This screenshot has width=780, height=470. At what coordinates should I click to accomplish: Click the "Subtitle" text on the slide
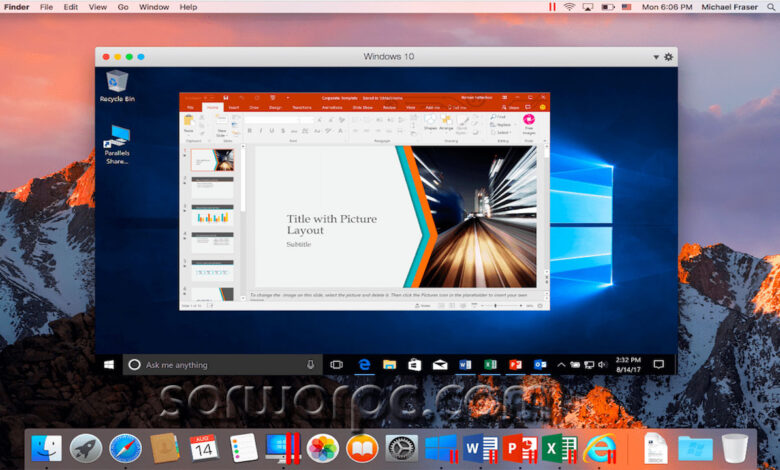click(x=298, y=244)
